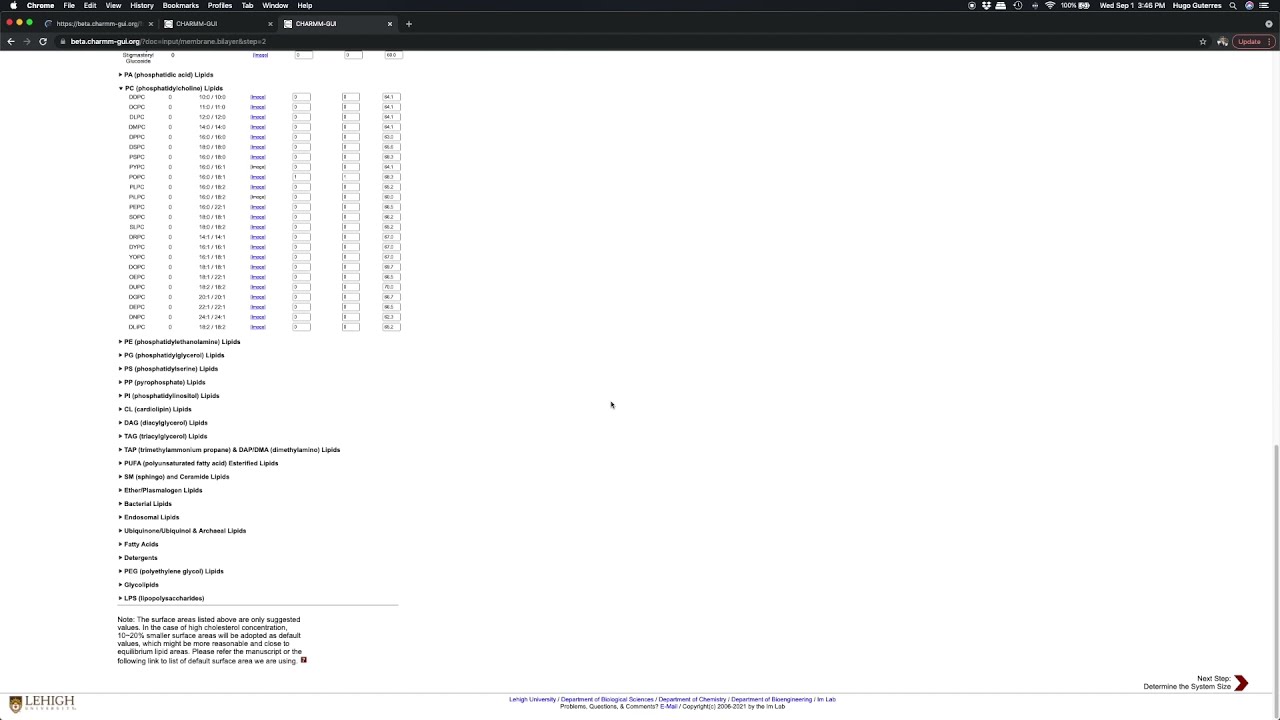Click the E-Mail link in the footer
1280x720 pixels.
[668, 706]
